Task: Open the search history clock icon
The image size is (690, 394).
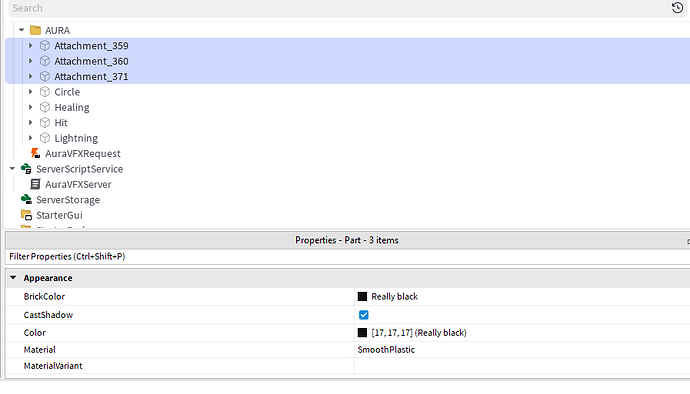Action: [x=677, y=7]
